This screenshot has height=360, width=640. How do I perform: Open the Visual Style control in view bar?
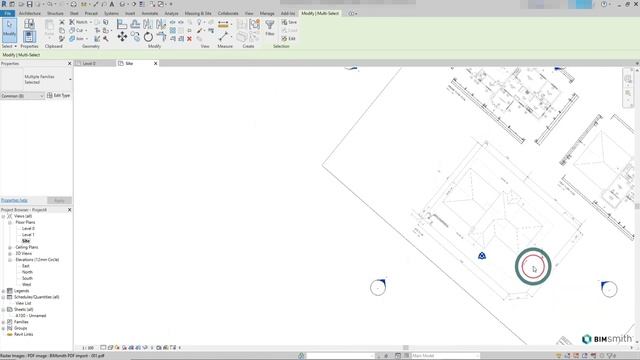(110, 348)
